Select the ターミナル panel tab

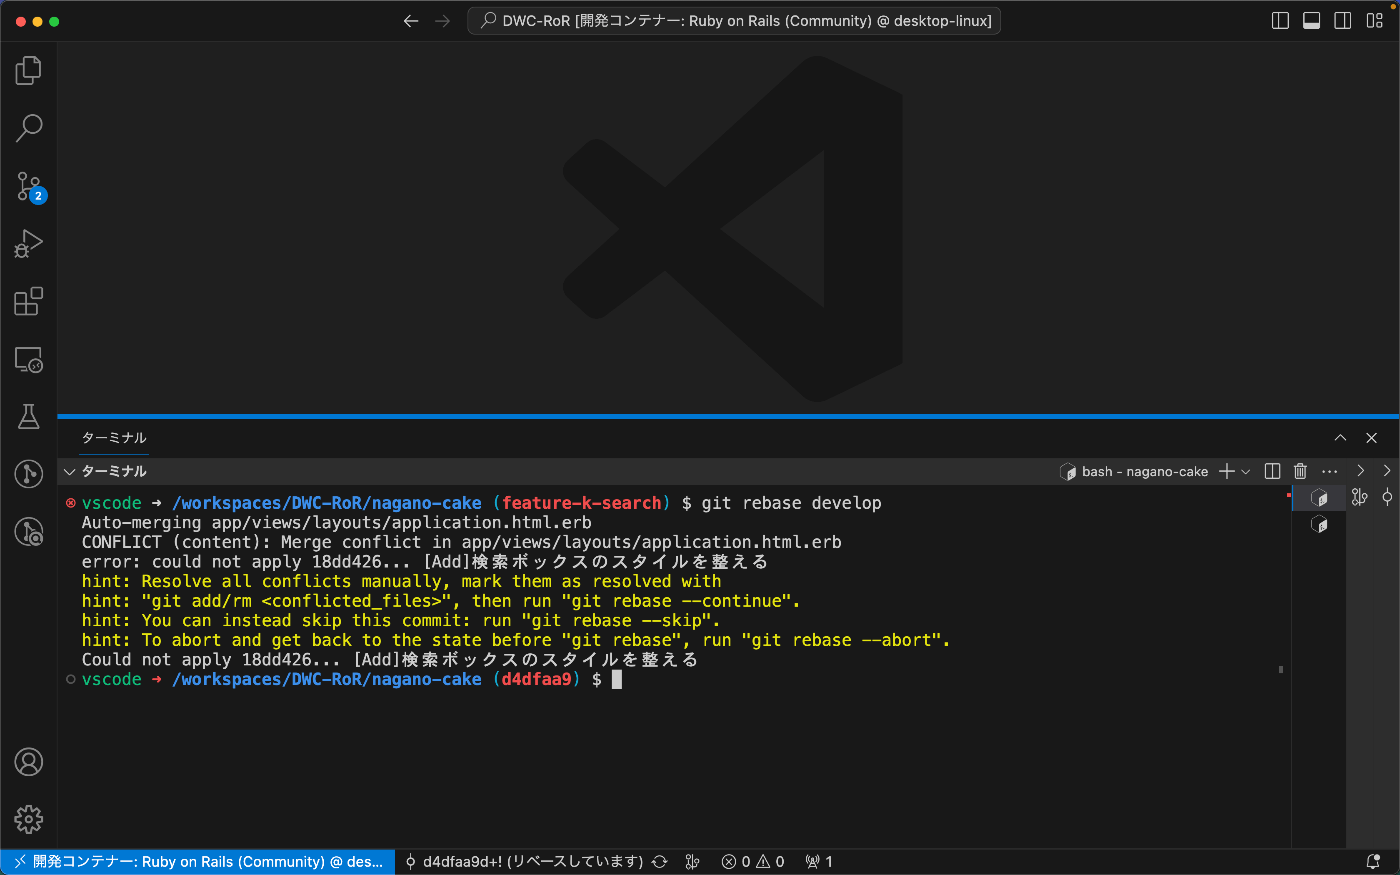pos(114,438)
